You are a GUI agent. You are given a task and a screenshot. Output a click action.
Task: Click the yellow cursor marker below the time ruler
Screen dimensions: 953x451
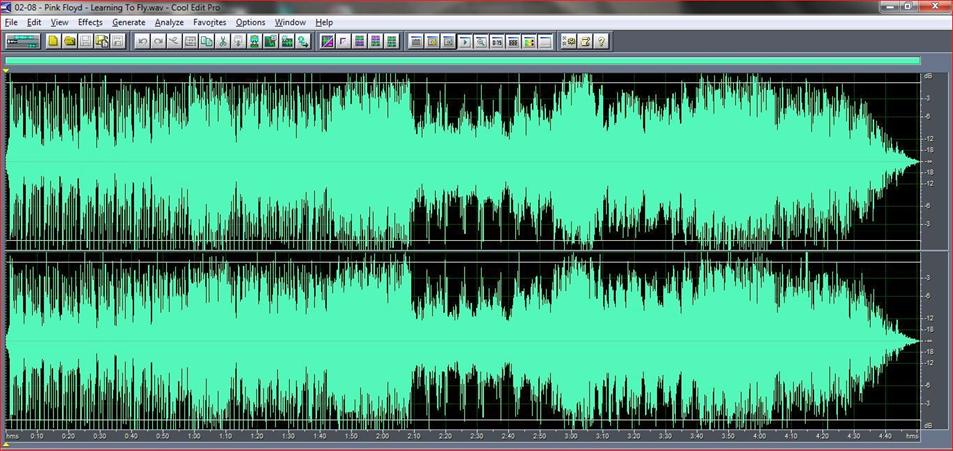pyautogui.click(x=7, y=444)
